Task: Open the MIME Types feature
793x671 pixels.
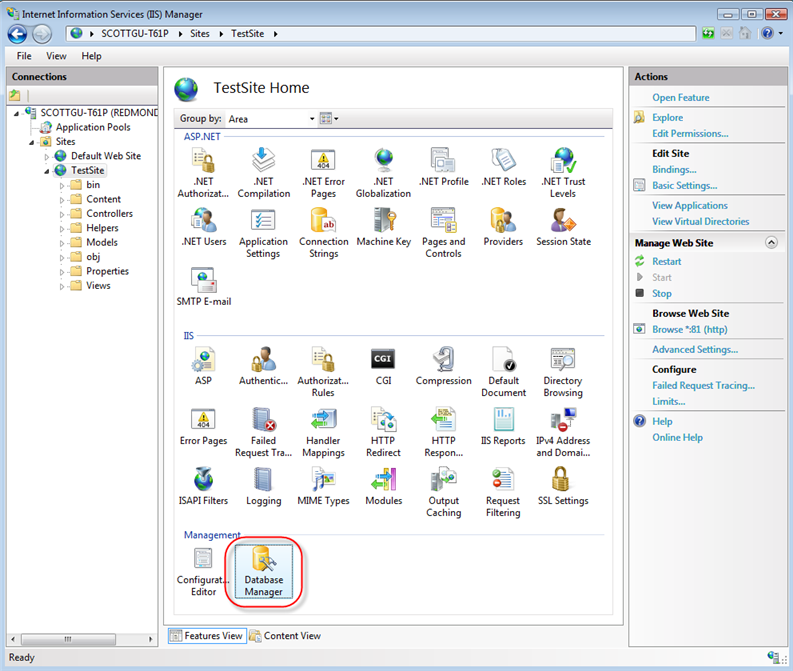Action: pyautogui.click(x=323, y=486)
